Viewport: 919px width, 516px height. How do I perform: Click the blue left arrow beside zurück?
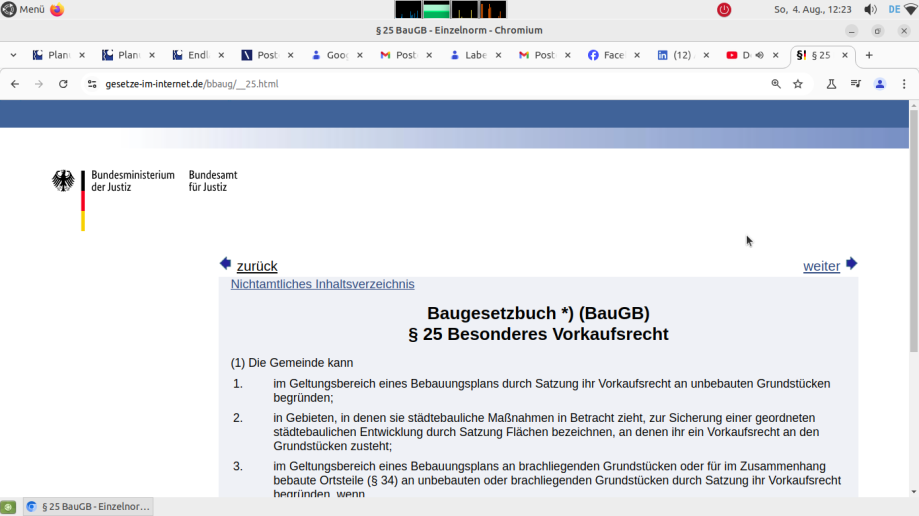pos(225,264)
